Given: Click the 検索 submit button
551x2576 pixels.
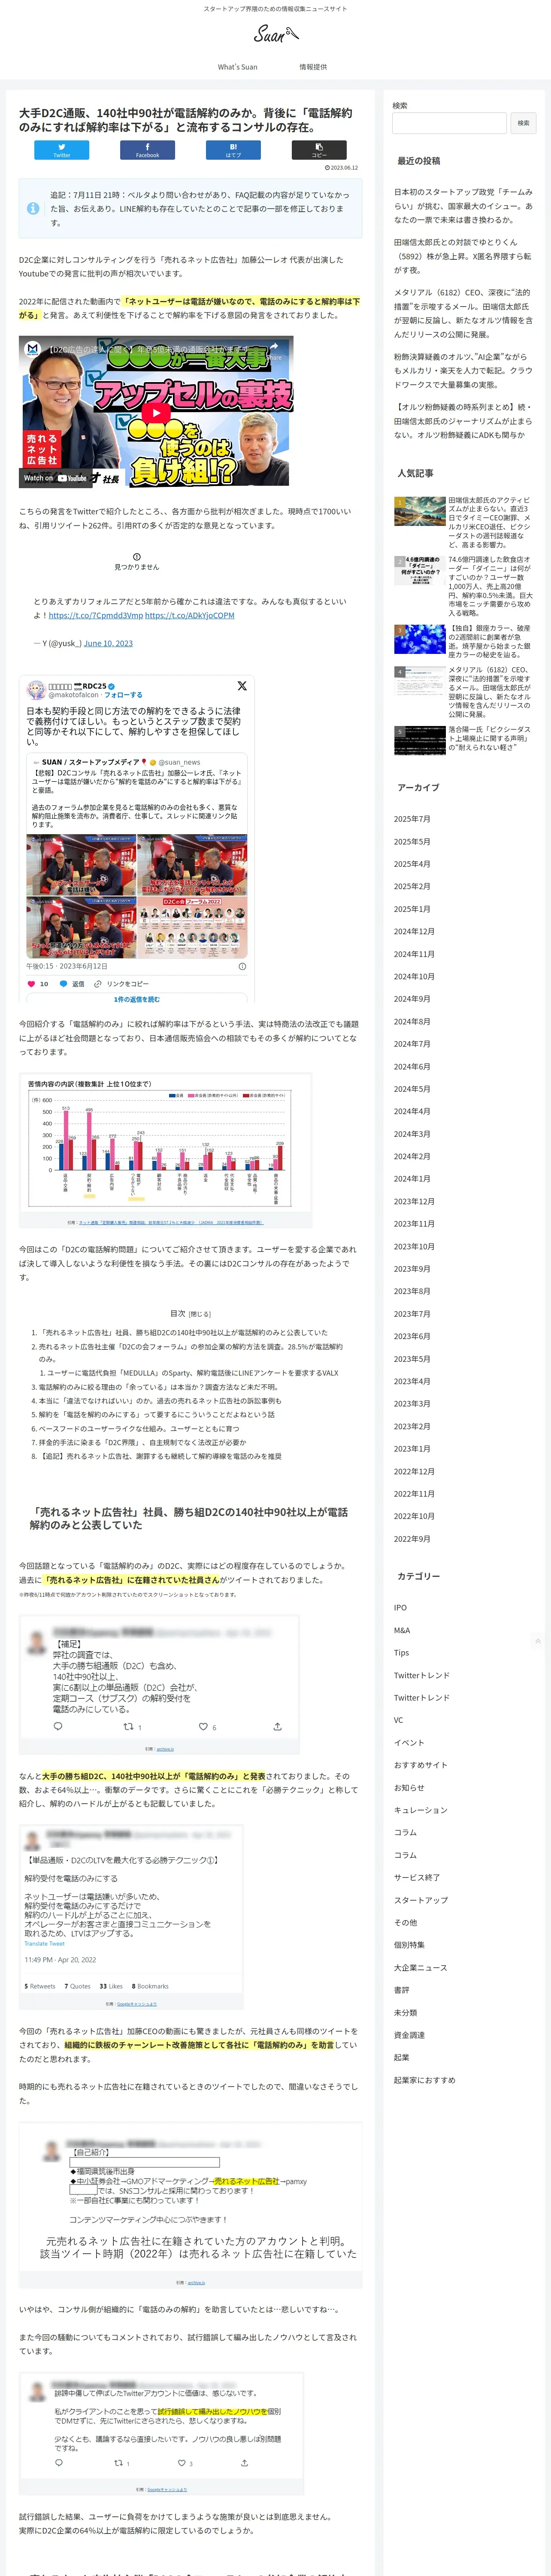Looking at the screenshot, I should point(523,123).
